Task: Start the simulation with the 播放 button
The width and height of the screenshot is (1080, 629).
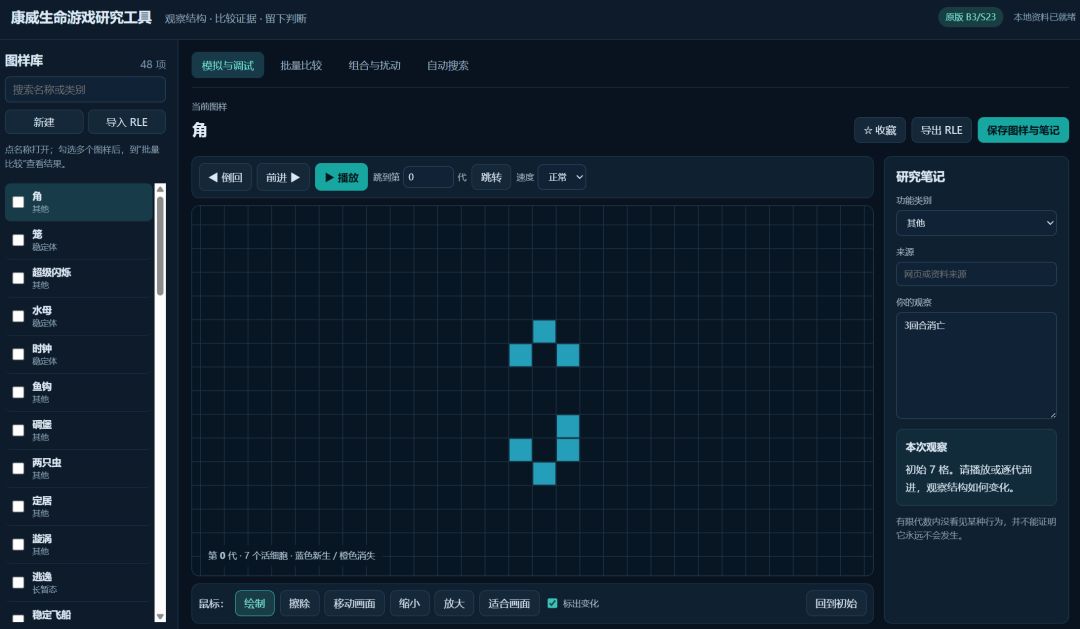Action: [x=341, y=177]
